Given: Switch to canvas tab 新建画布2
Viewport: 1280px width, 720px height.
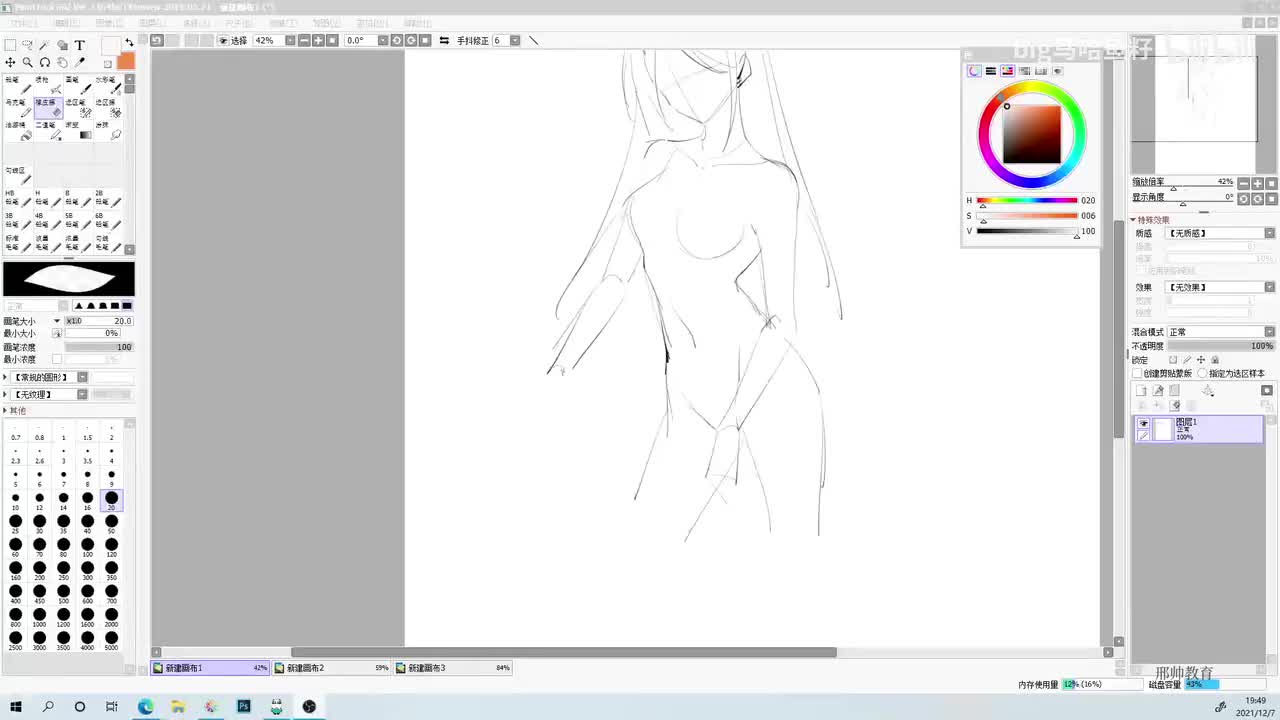Looking at the screenshot, I should pos(332,668).
